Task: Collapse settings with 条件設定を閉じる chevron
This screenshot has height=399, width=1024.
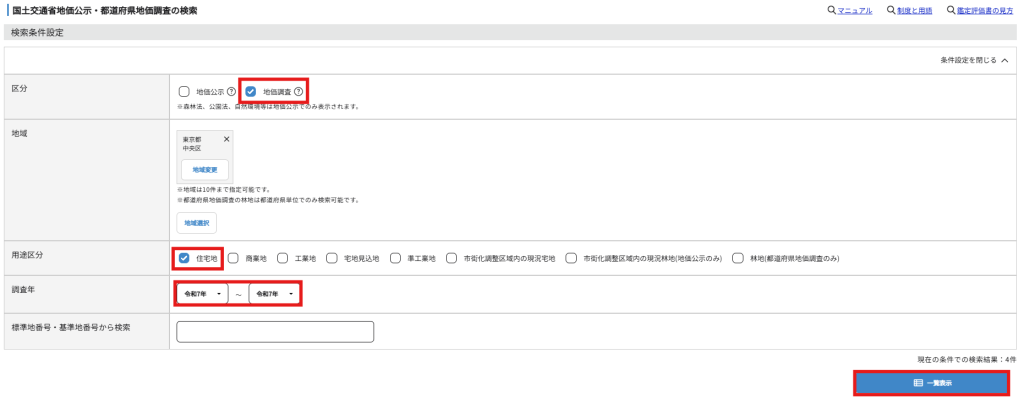Action: (x=1004, y=60)
